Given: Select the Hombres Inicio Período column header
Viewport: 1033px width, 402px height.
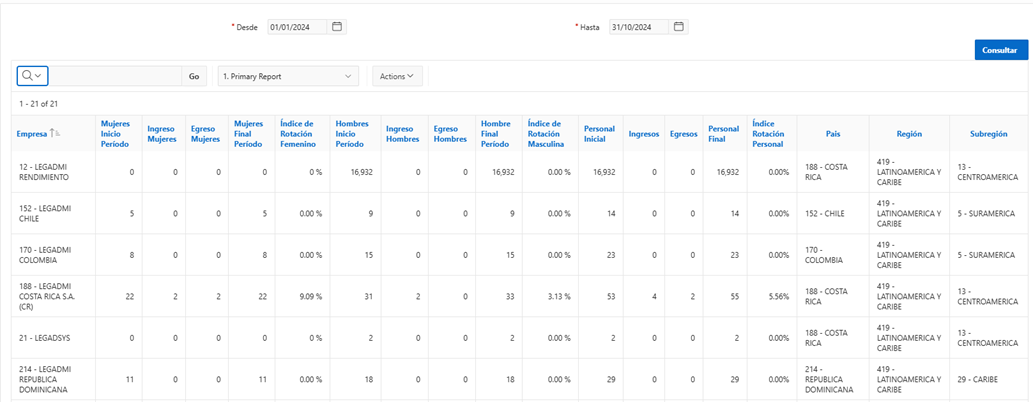Looking at the screenshot, I should click(x=354, y=133).
